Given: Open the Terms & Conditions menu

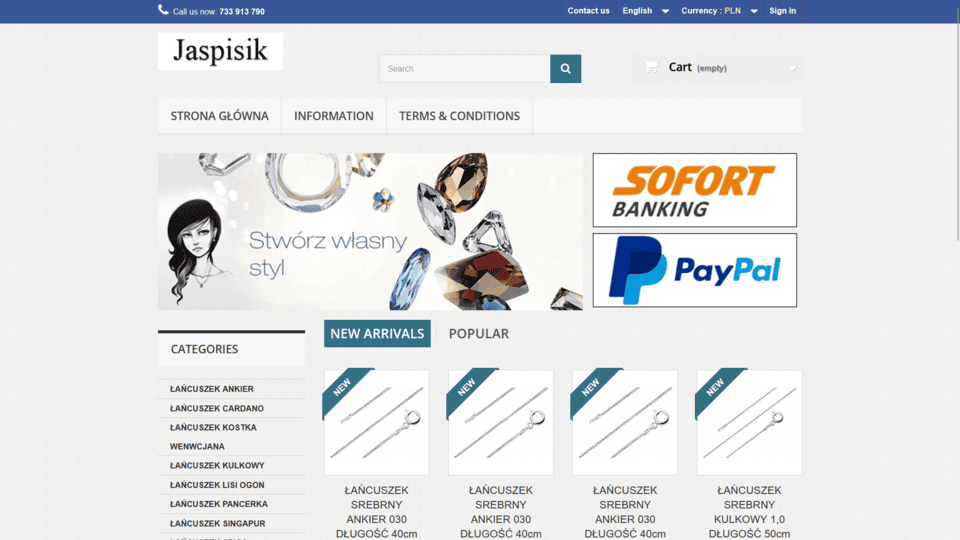Looking at the screenshot, I should point(459,116).
